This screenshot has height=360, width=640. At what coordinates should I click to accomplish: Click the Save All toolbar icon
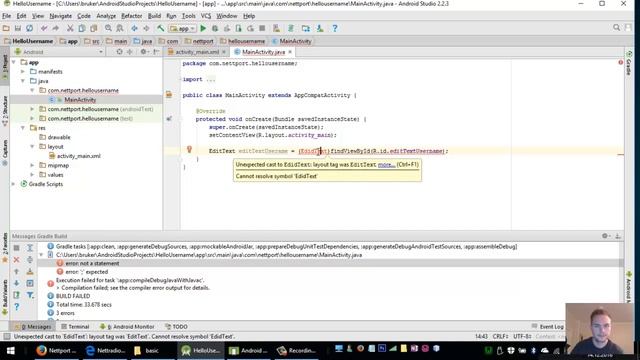click(x=18, y=28)
